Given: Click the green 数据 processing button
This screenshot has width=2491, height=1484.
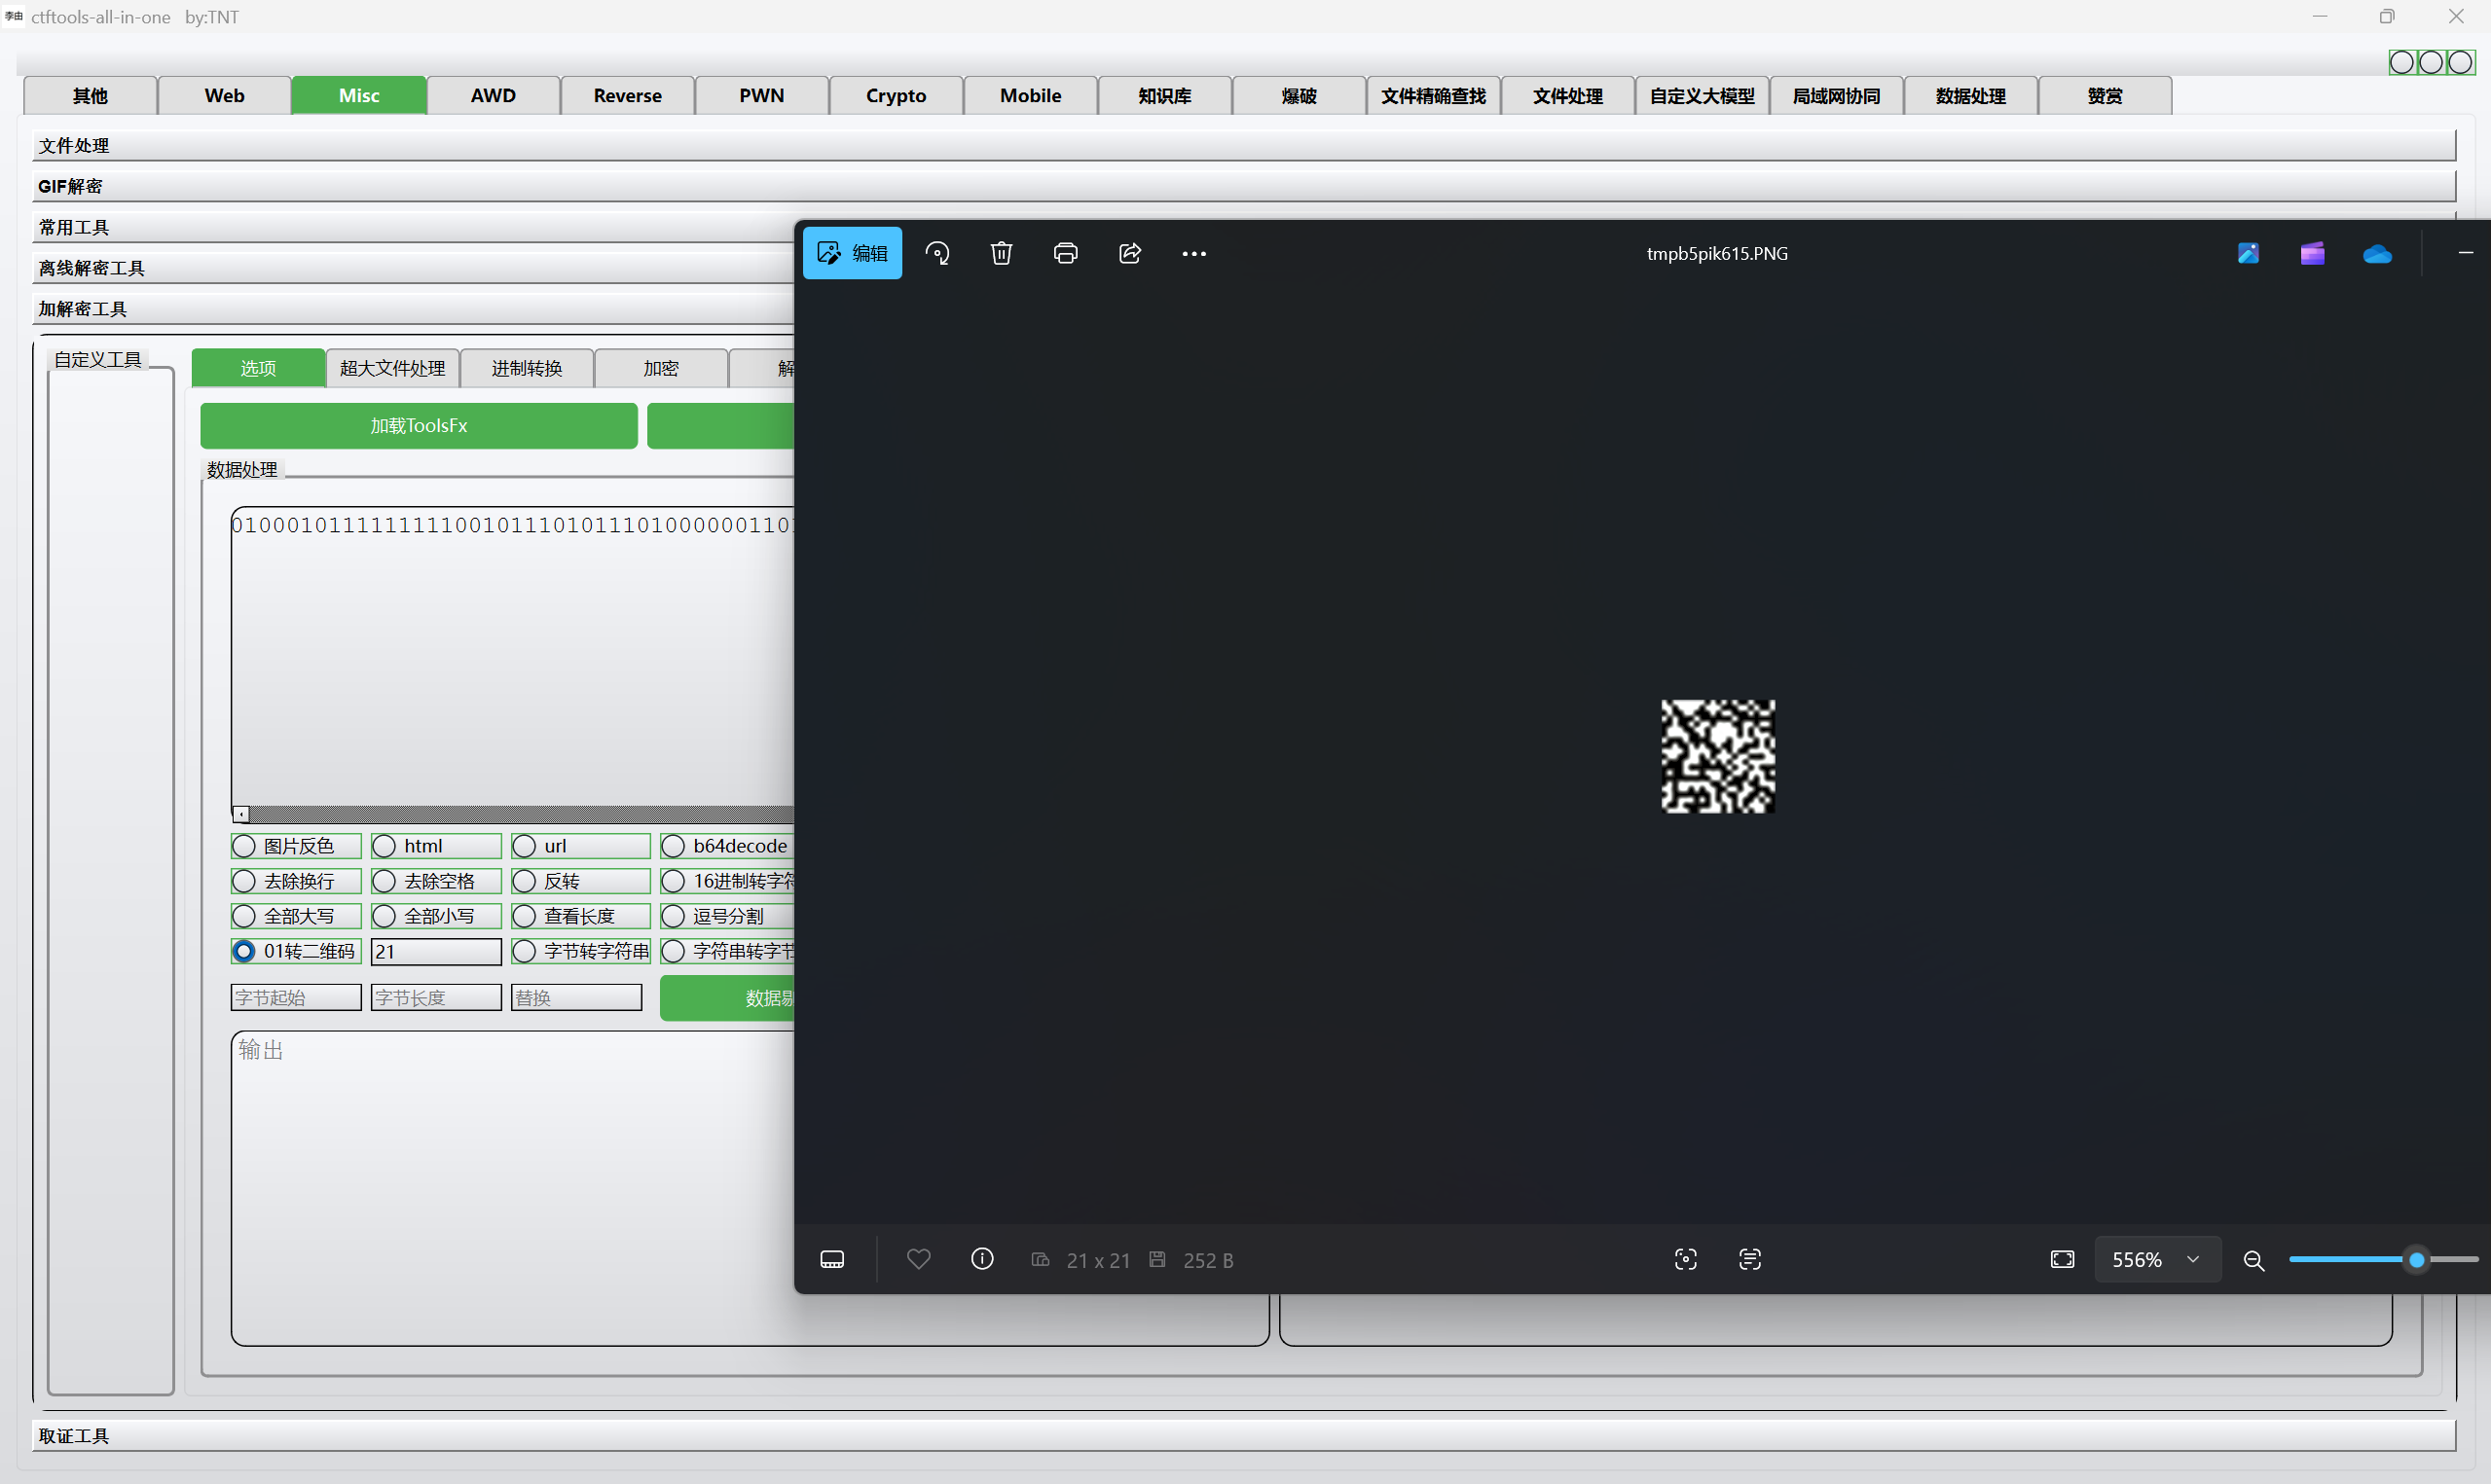Looking at the screenshot, I should tap(727, 998).
